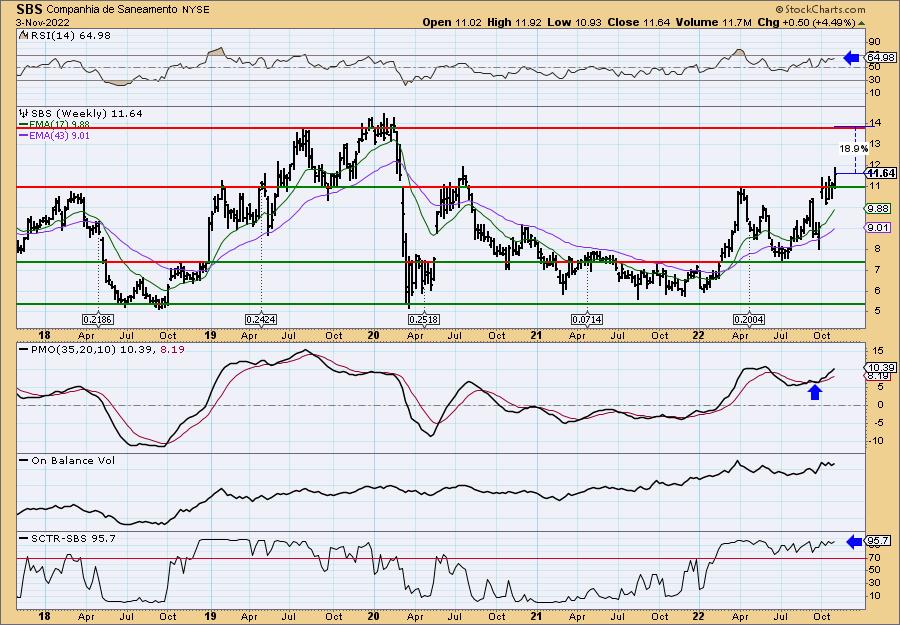Viewport: 900px width, 625px height.
Task: Click the Open 11.02 value
Action: point(453,22)
